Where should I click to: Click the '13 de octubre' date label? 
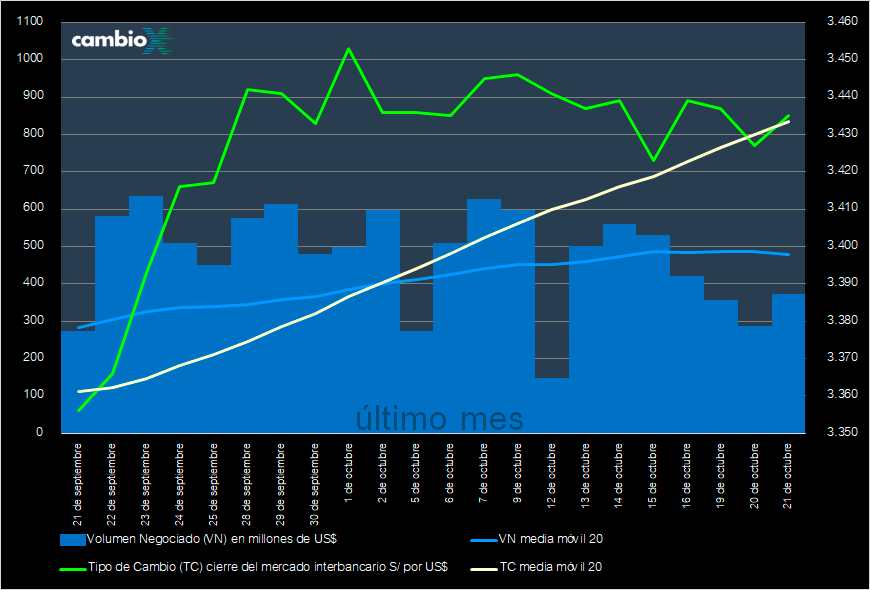point(585,476)
